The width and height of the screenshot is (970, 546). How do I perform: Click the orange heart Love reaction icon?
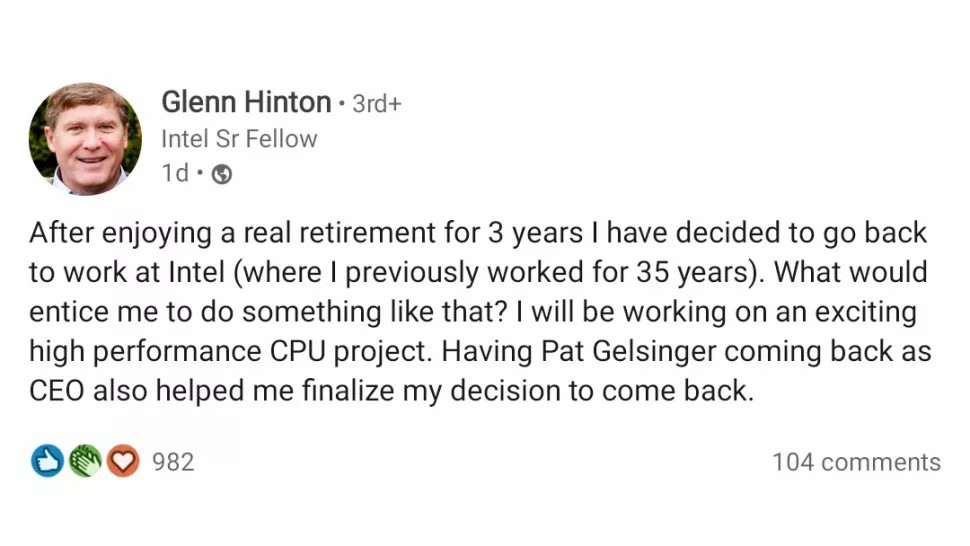pyautogui.click(x=123, y=461)
